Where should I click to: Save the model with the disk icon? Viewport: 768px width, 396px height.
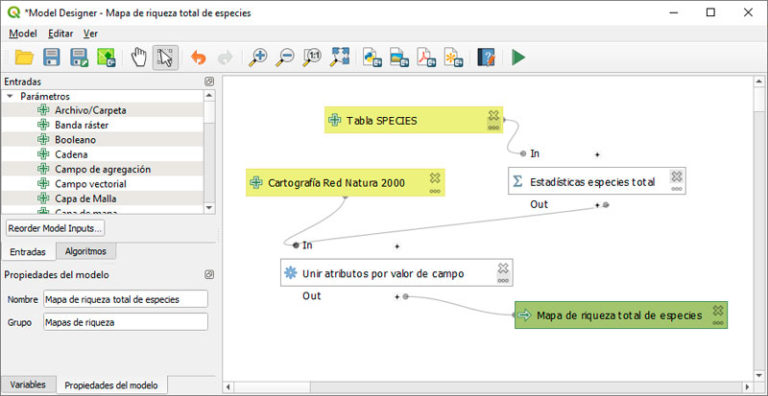tap(51, 58)
